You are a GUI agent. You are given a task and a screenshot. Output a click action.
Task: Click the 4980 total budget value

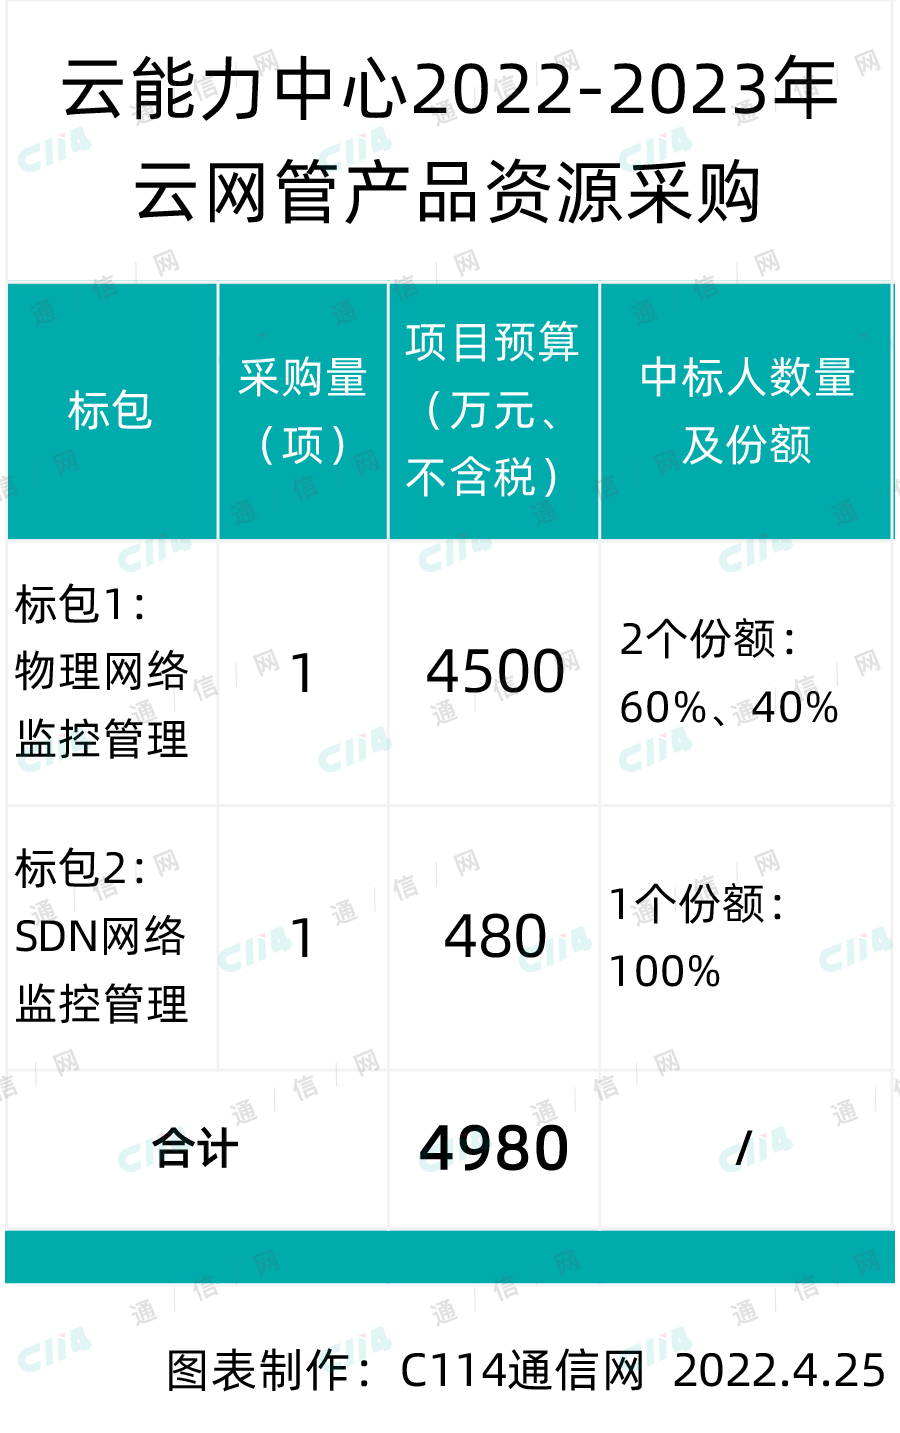[x=494, y=1148]
